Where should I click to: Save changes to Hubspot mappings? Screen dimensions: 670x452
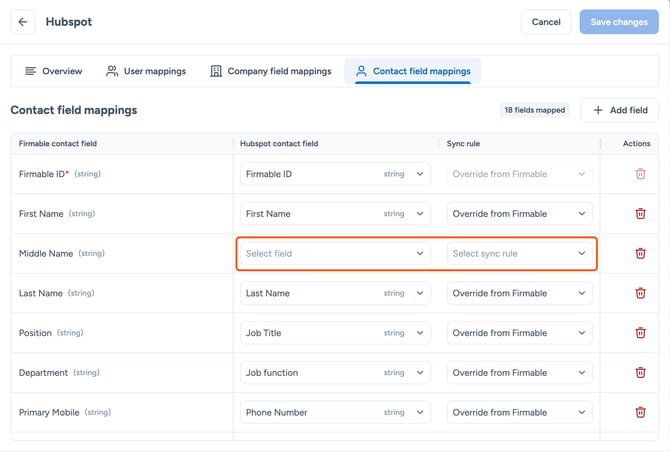[619, 22]
